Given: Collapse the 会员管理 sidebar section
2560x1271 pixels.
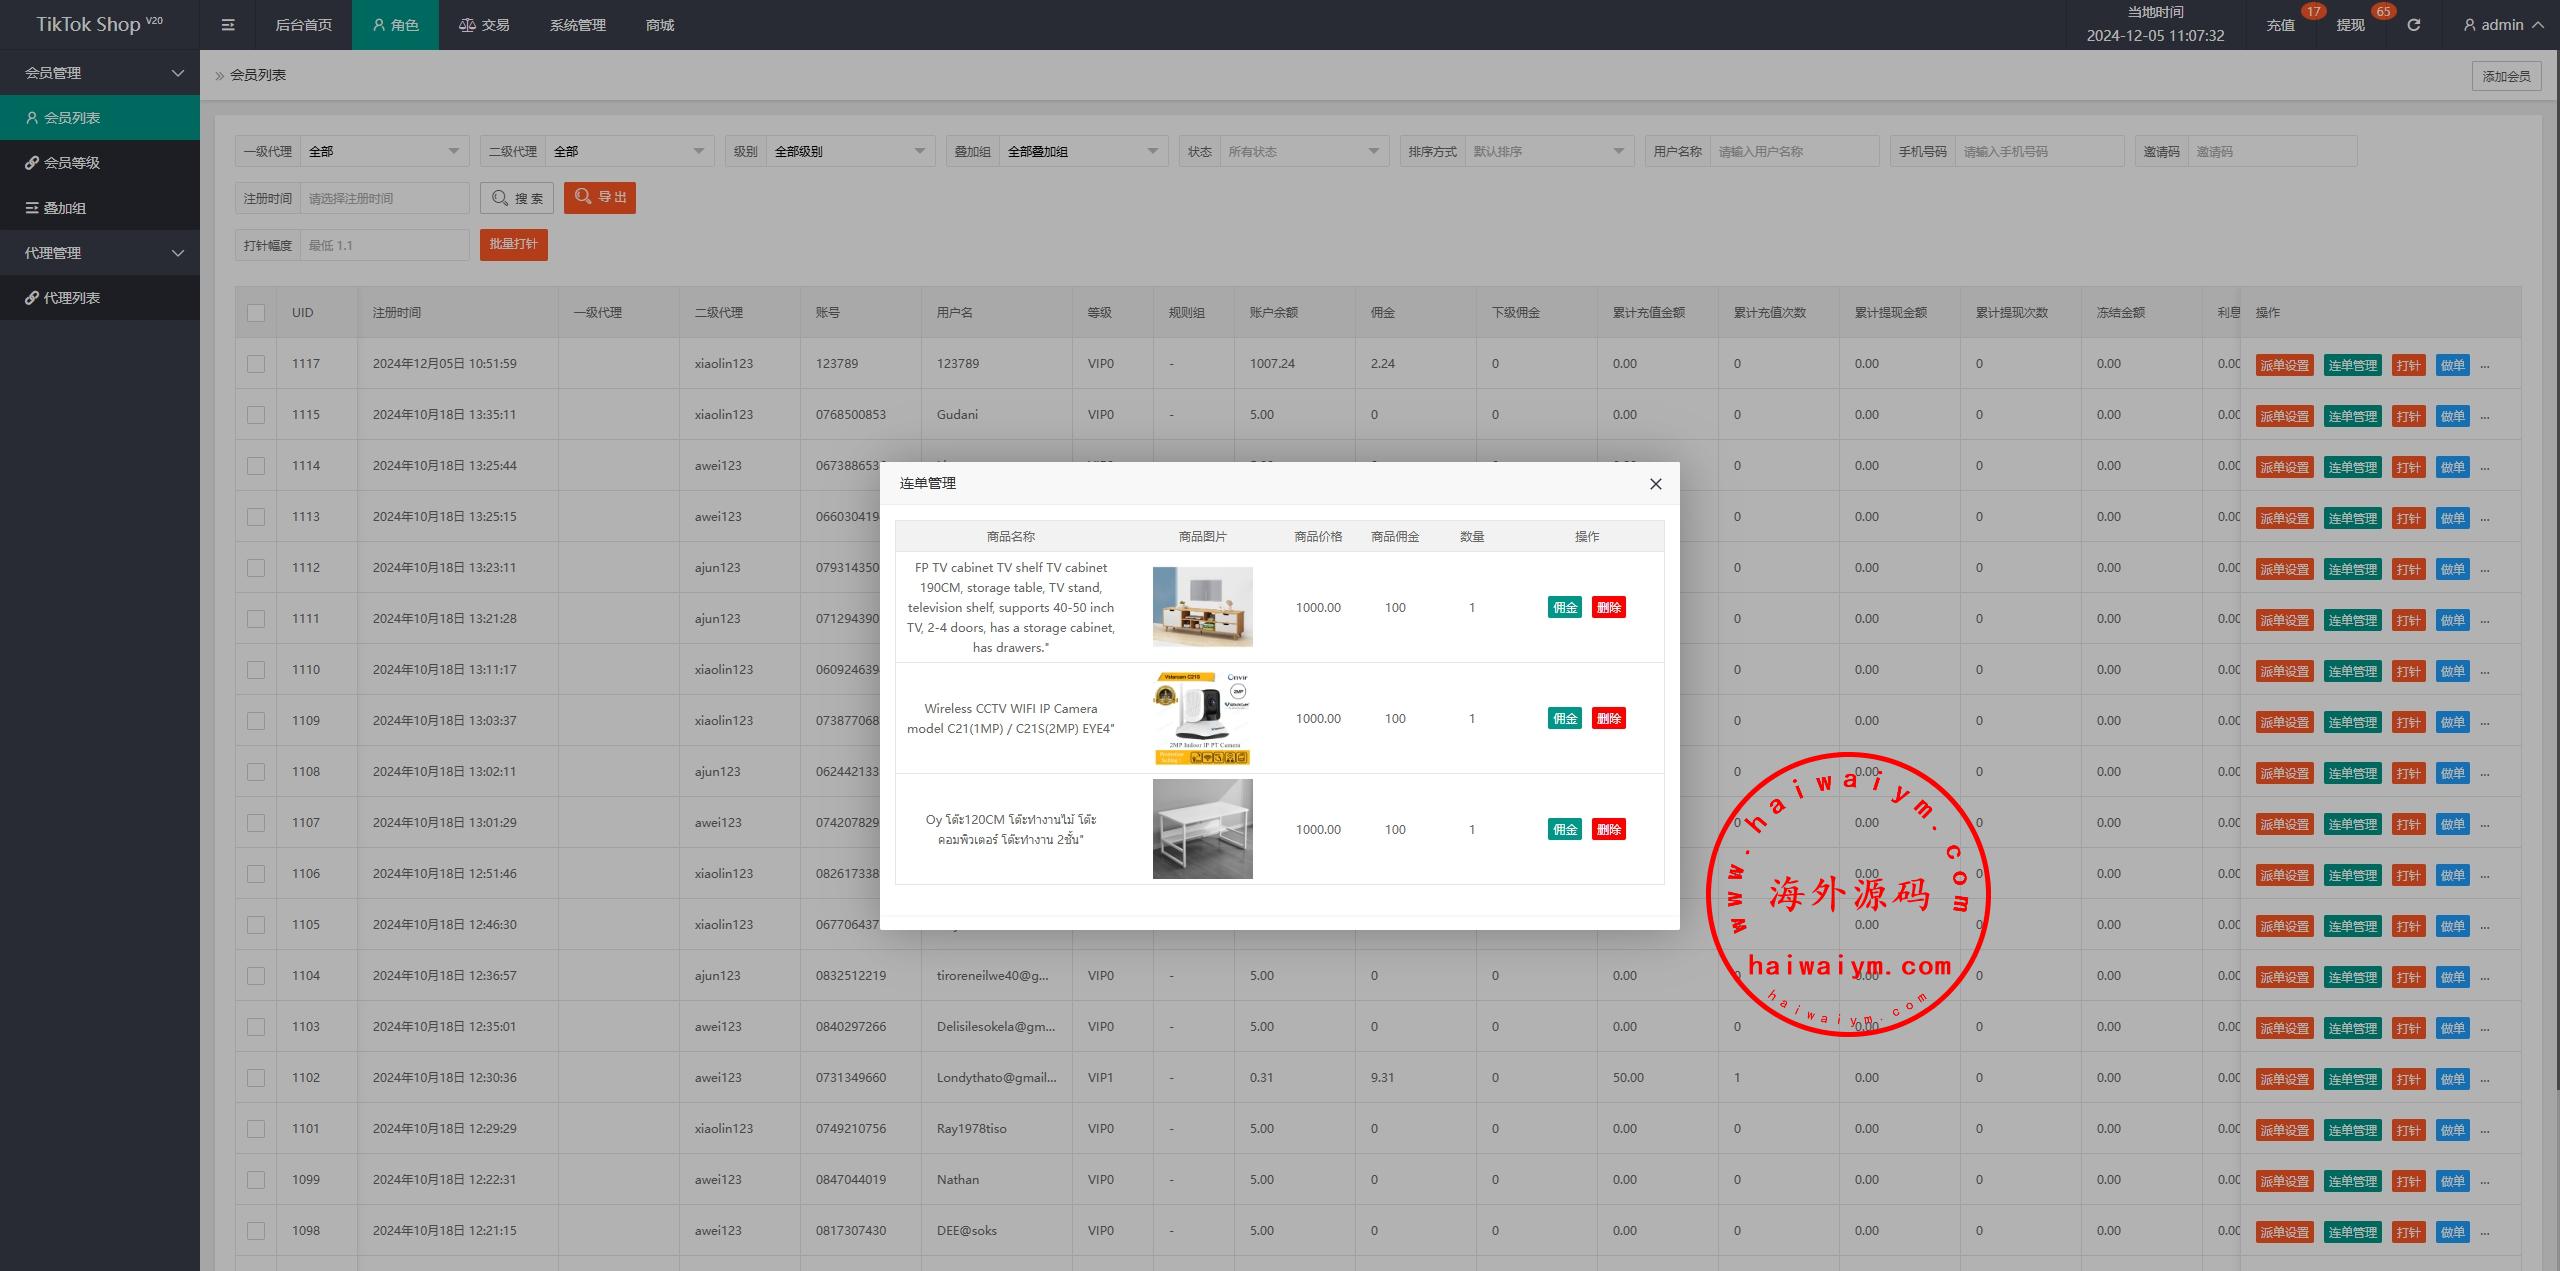Looking at the screenshot, I should tap(100, 73).
